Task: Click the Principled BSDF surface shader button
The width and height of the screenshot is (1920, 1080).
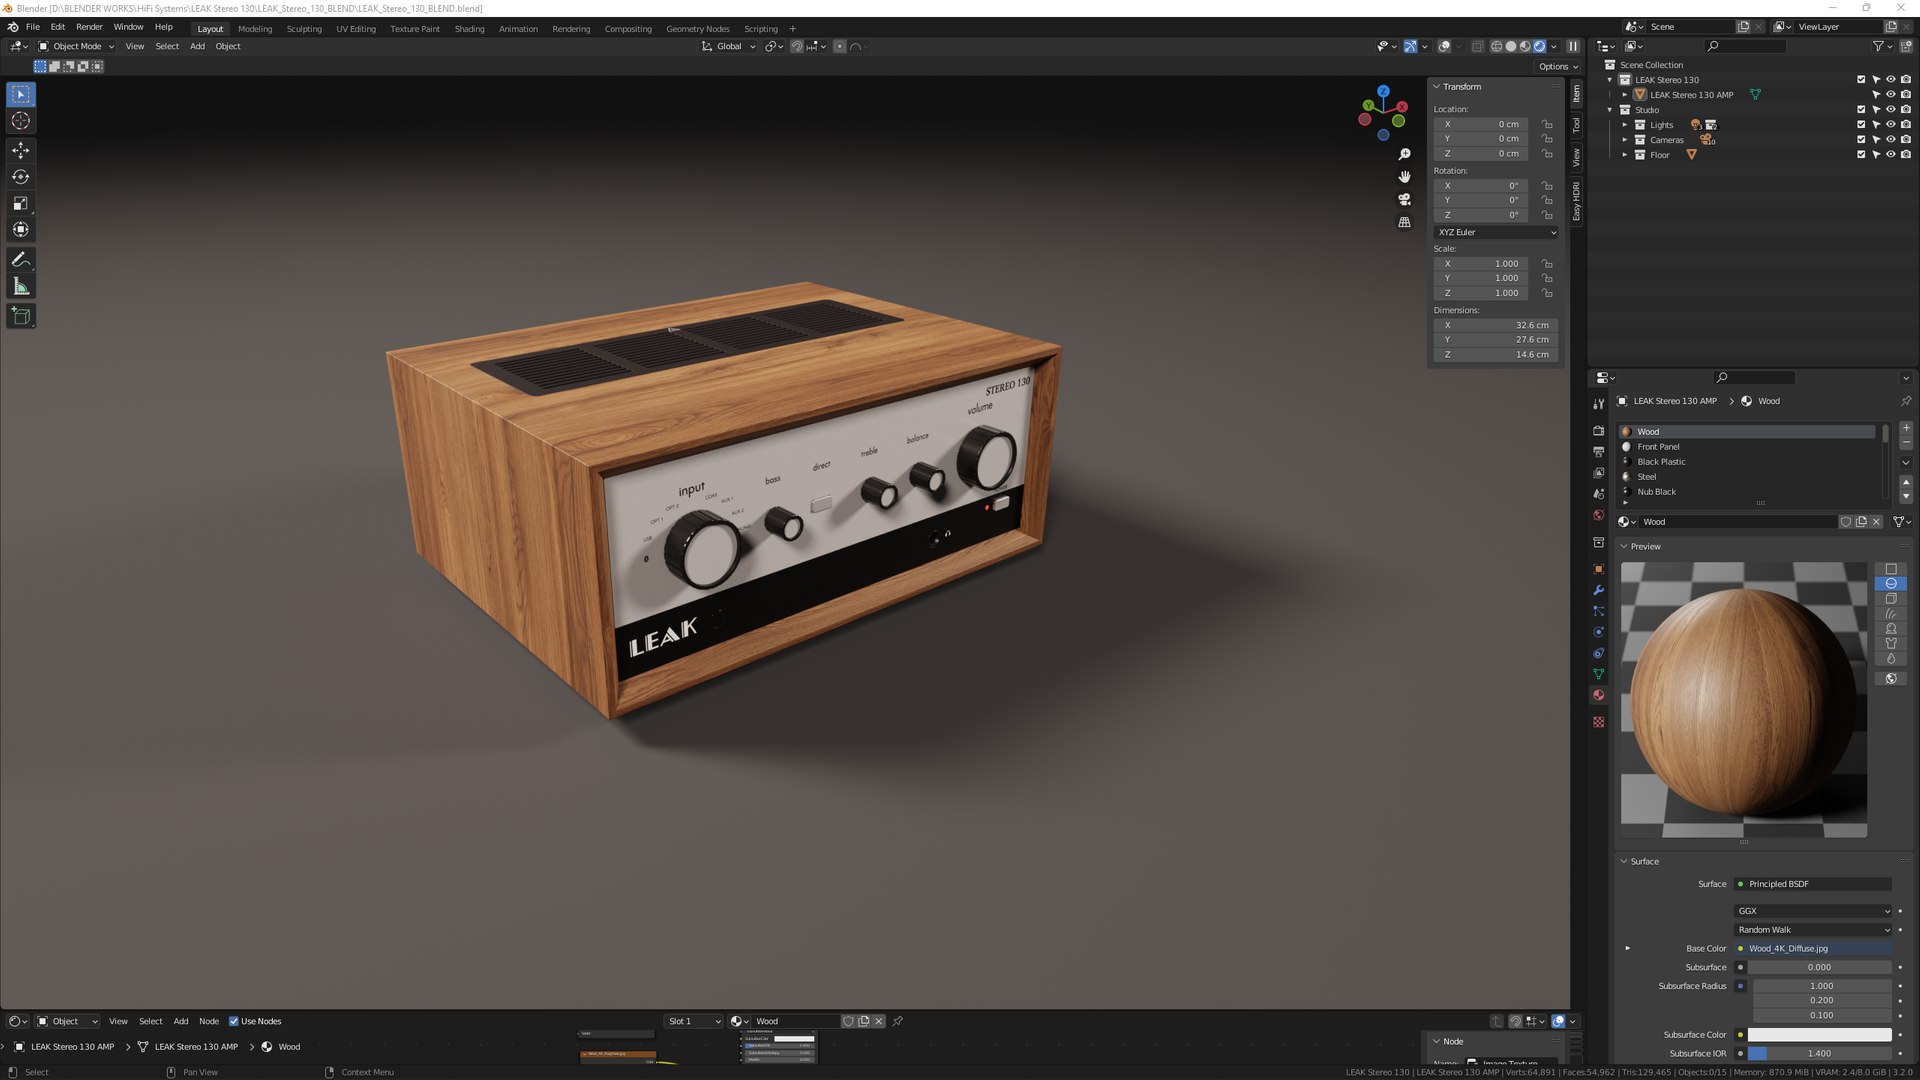Action: click(1813, 884)
